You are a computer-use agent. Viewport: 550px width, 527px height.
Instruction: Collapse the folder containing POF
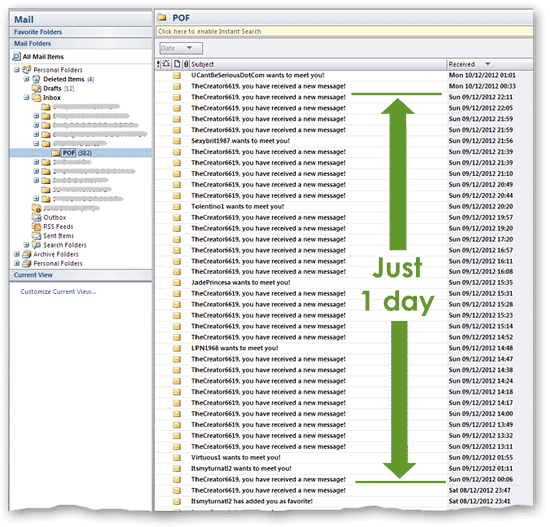[36, 143]
